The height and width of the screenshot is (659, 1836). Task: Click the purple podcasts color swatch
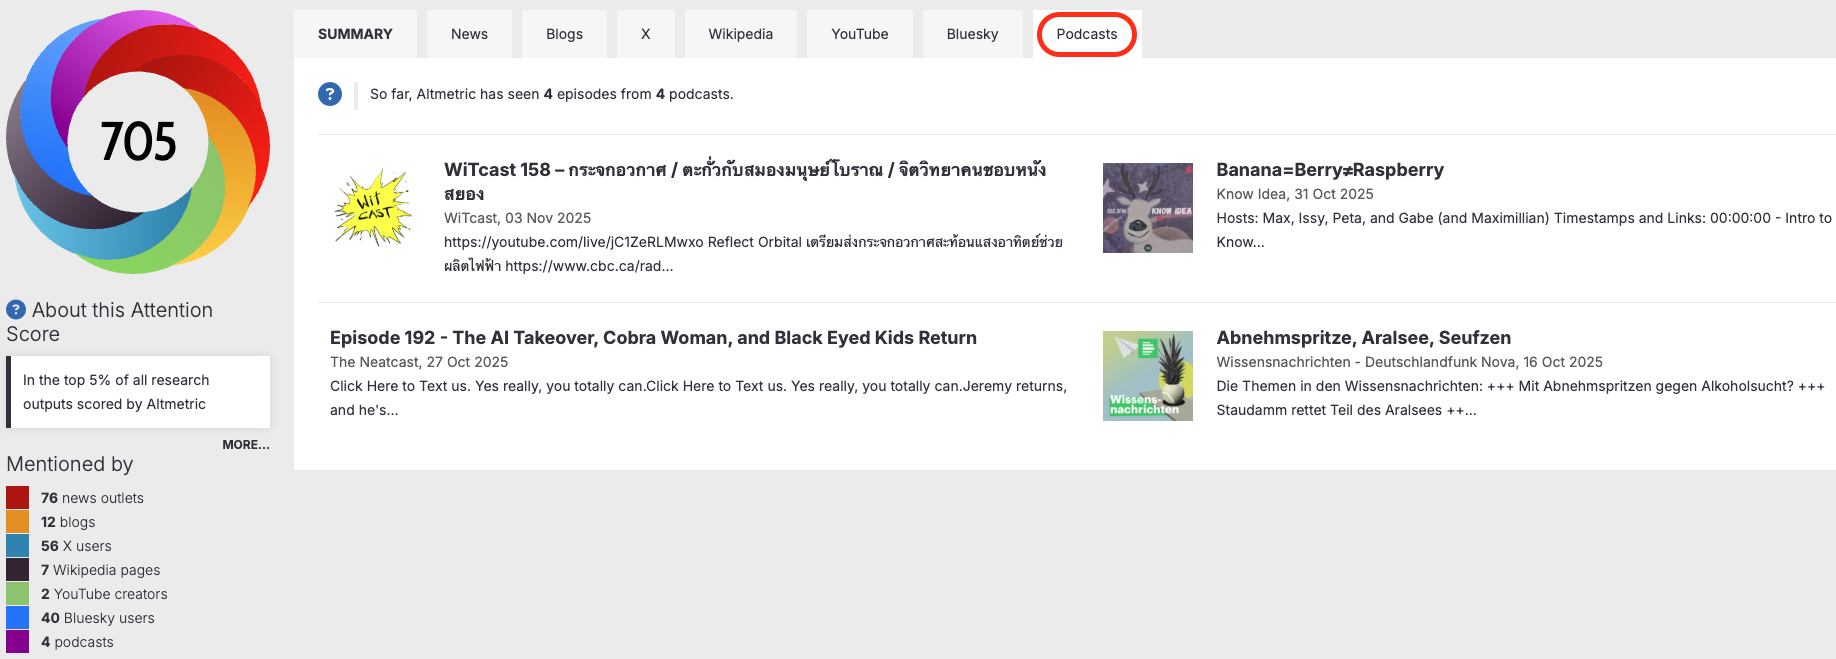(x=18, y=642)
